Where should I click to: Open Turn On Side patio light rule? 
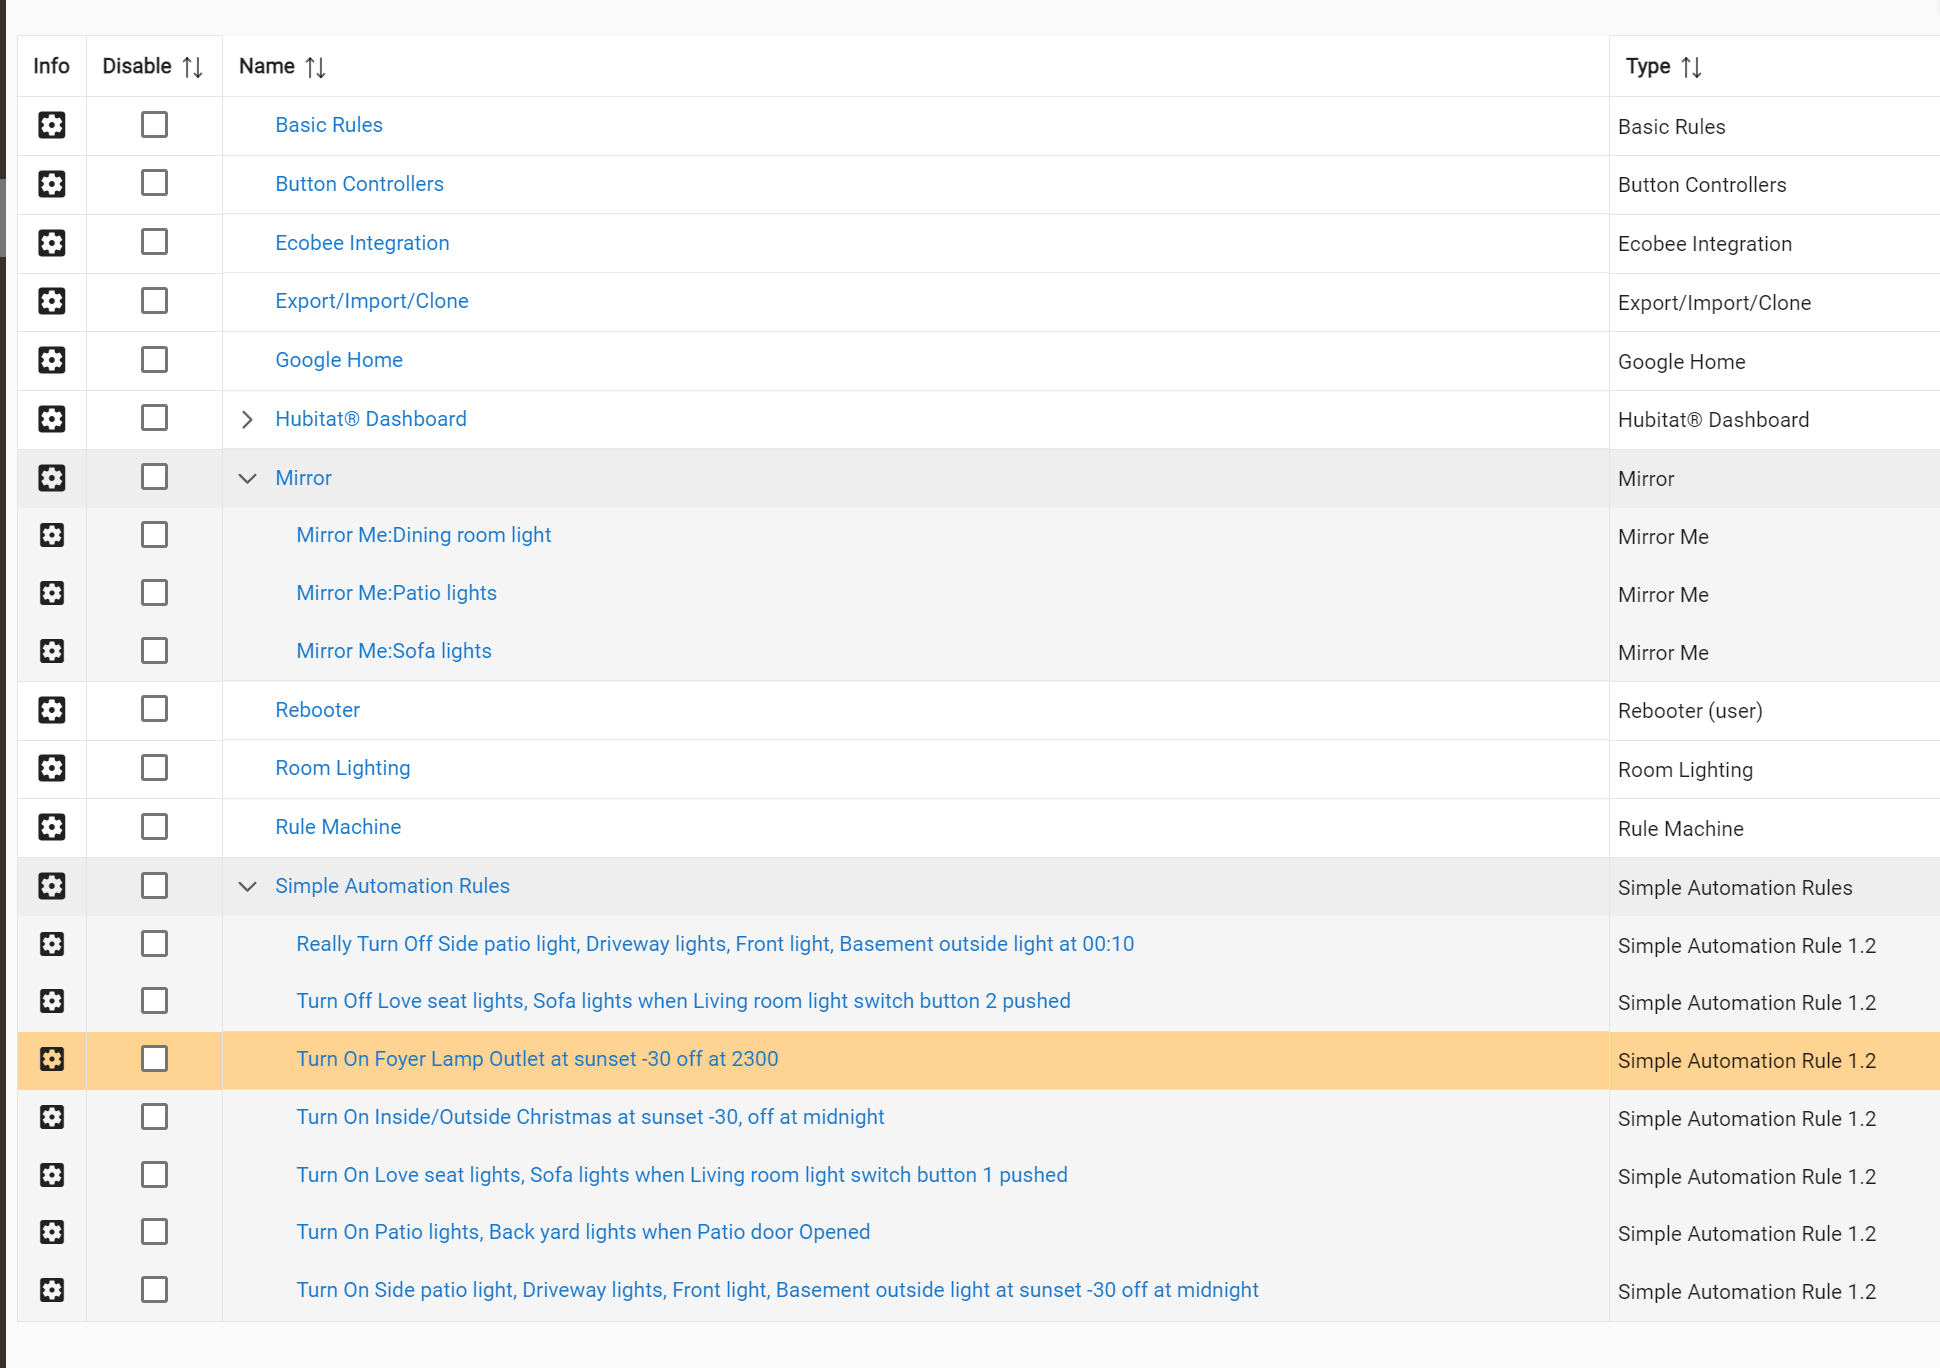pos(777,1290)
